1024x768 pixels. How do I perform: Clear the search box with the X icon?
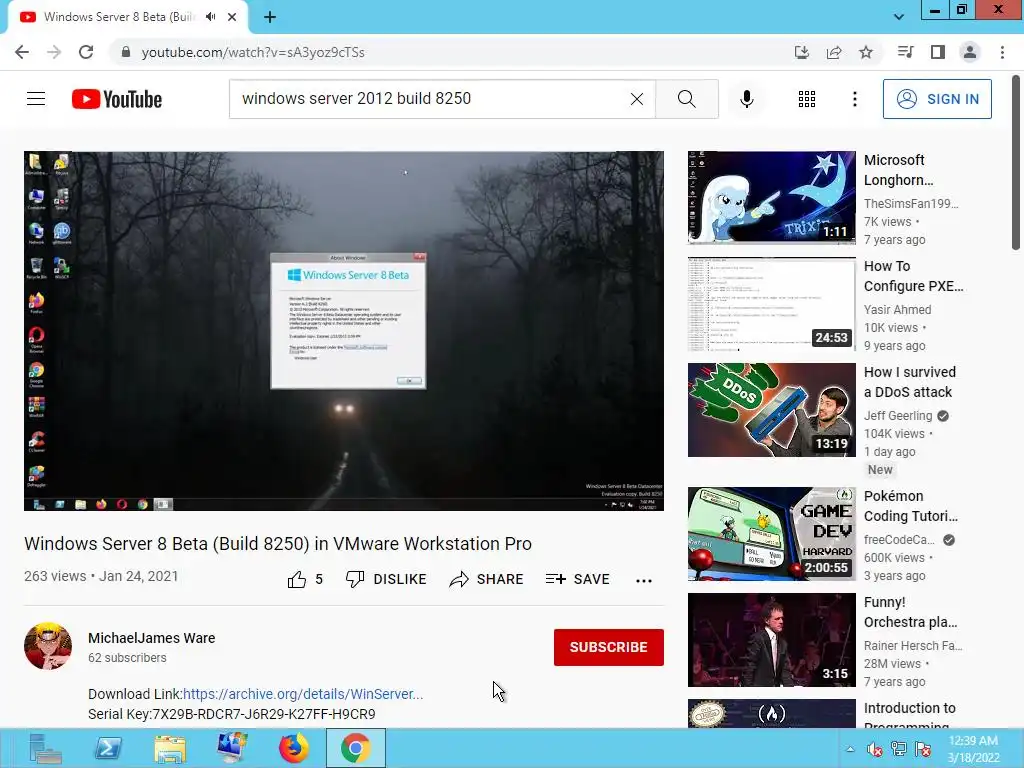click(637, 99)
